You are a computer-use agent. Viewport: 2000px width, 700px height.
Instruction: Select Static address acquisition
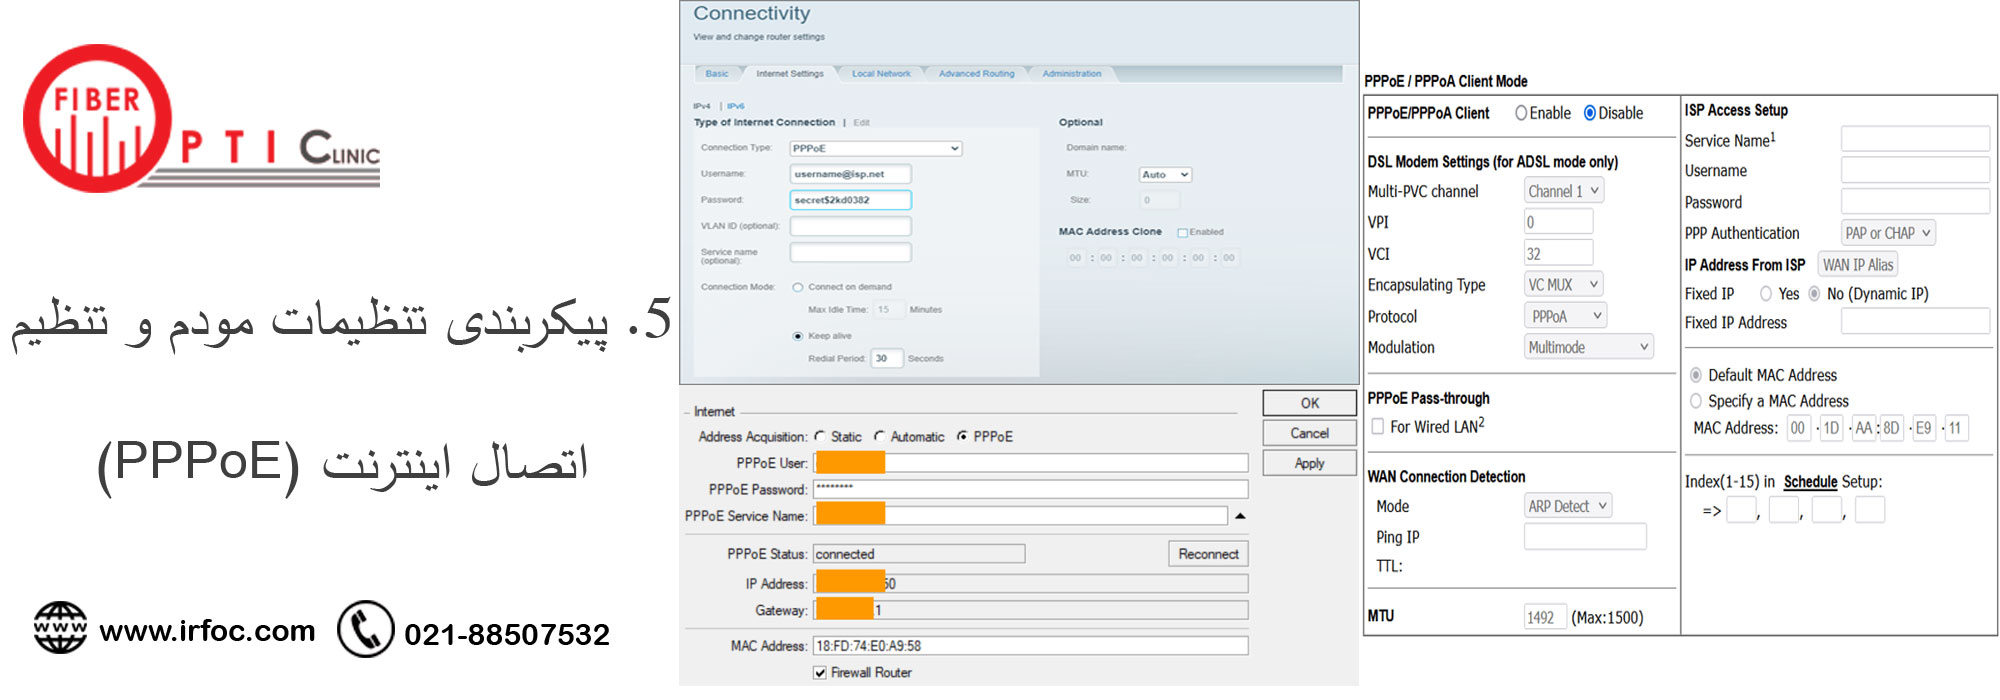pos(821,436)
